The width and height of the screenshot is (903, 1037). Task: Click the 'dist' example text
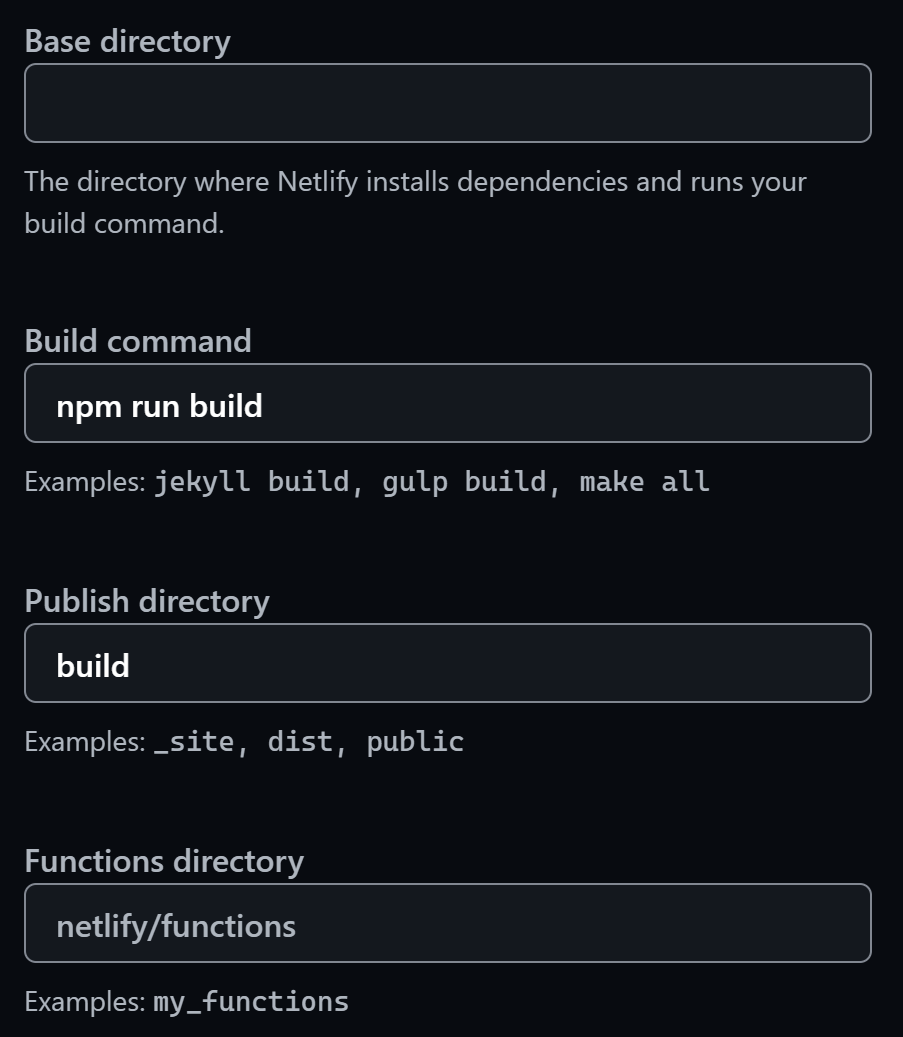[x=299, y=741]
